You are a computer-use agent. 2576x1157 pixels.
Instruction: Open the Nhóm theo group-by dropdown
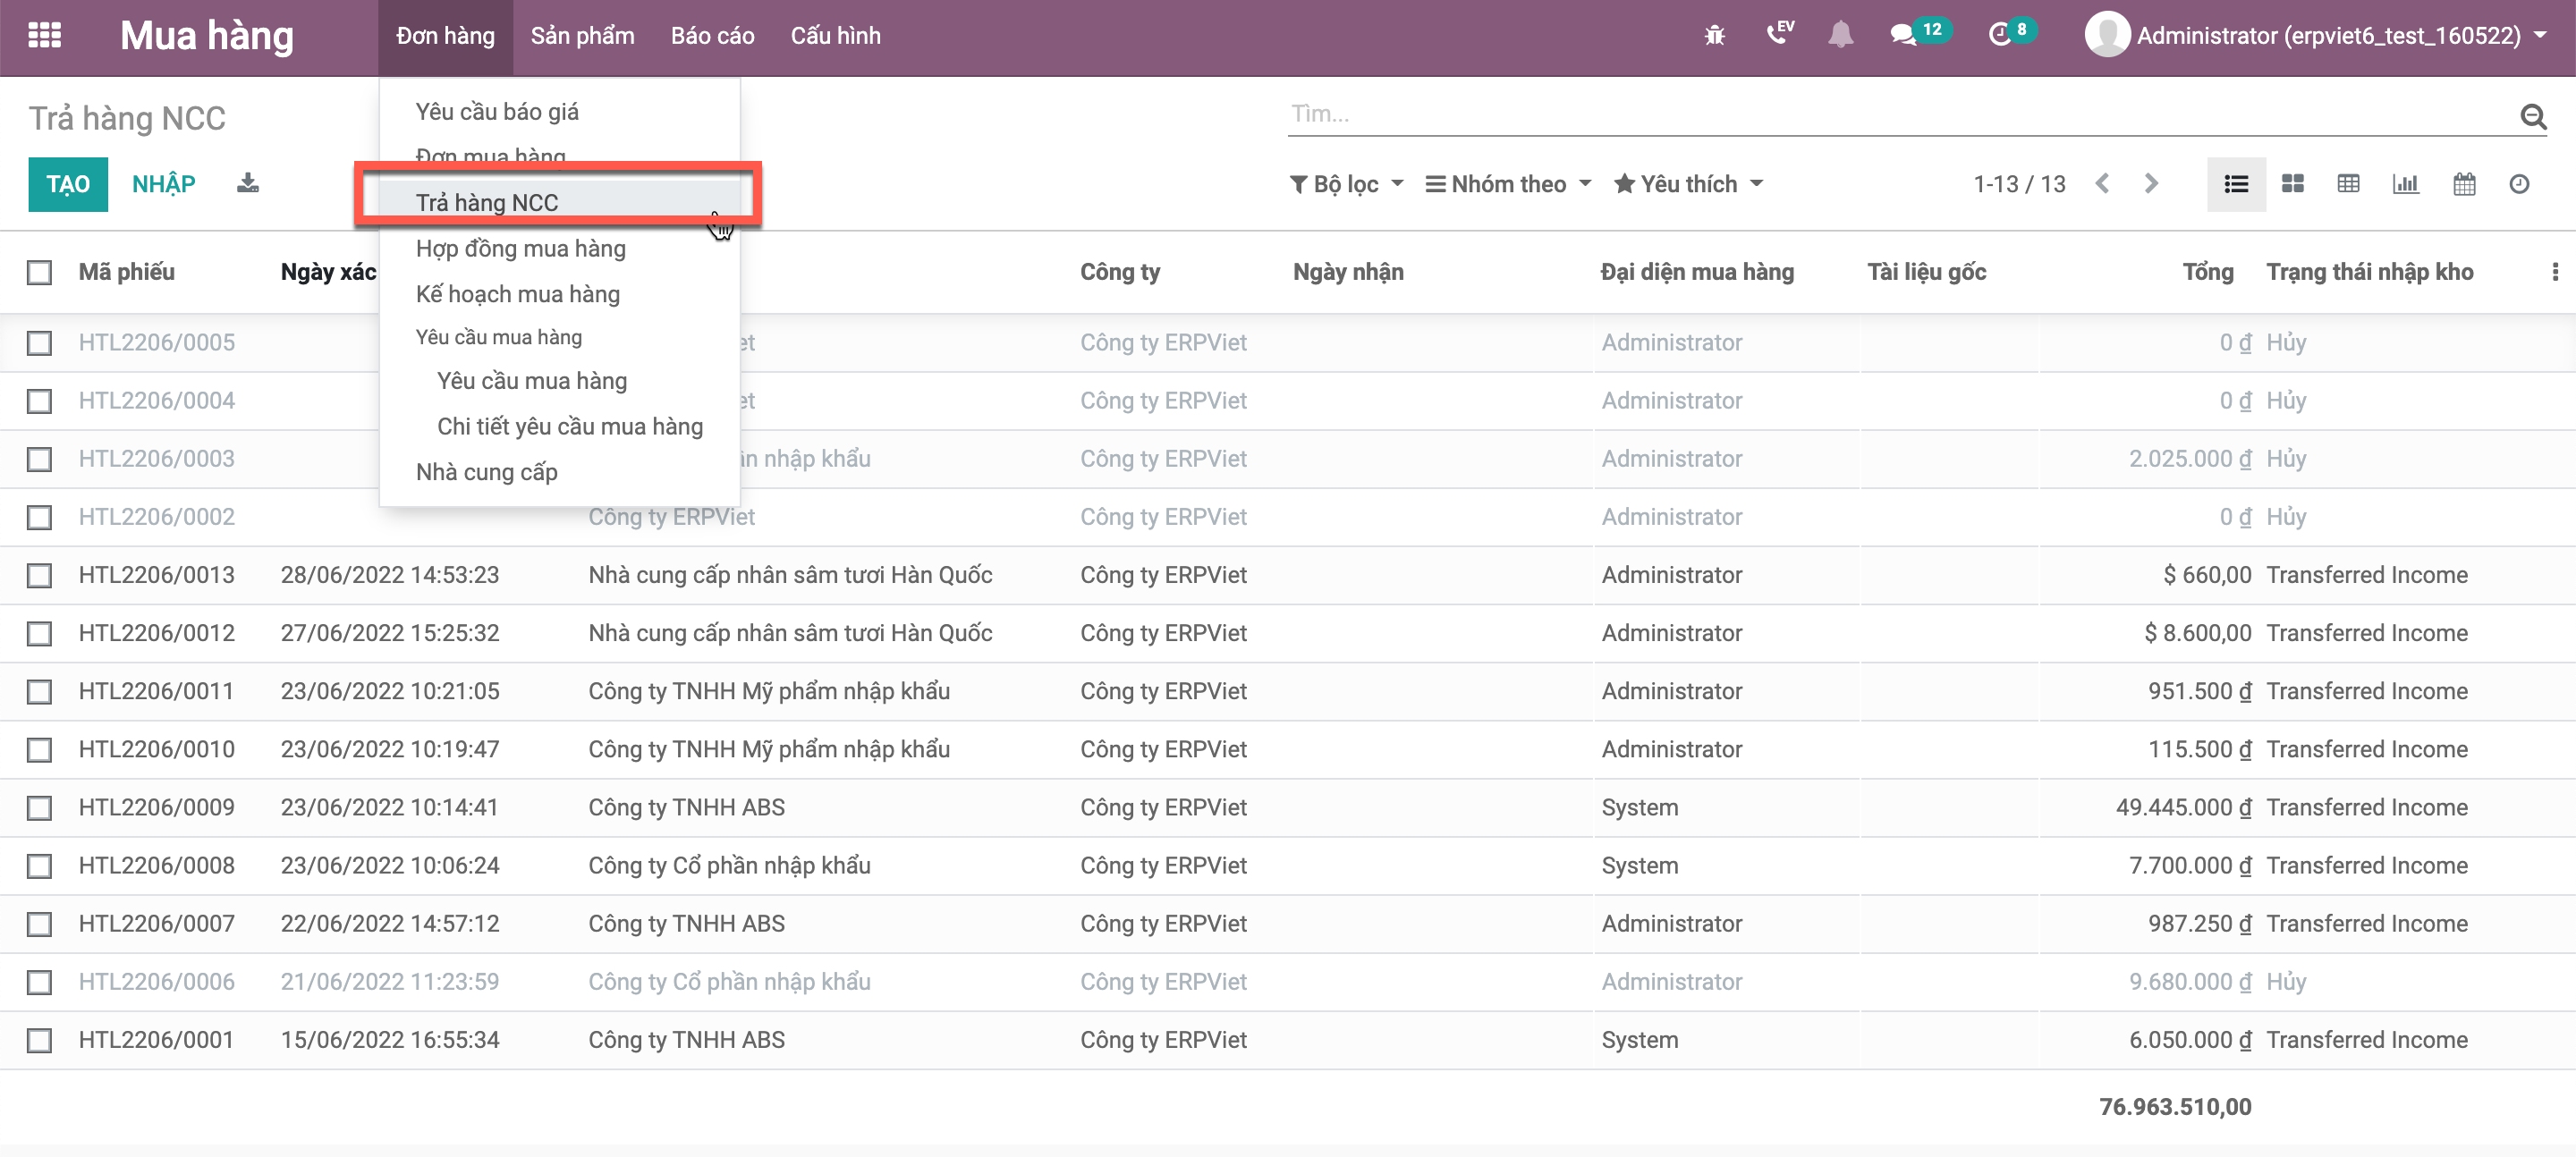tap(1507, 184)
